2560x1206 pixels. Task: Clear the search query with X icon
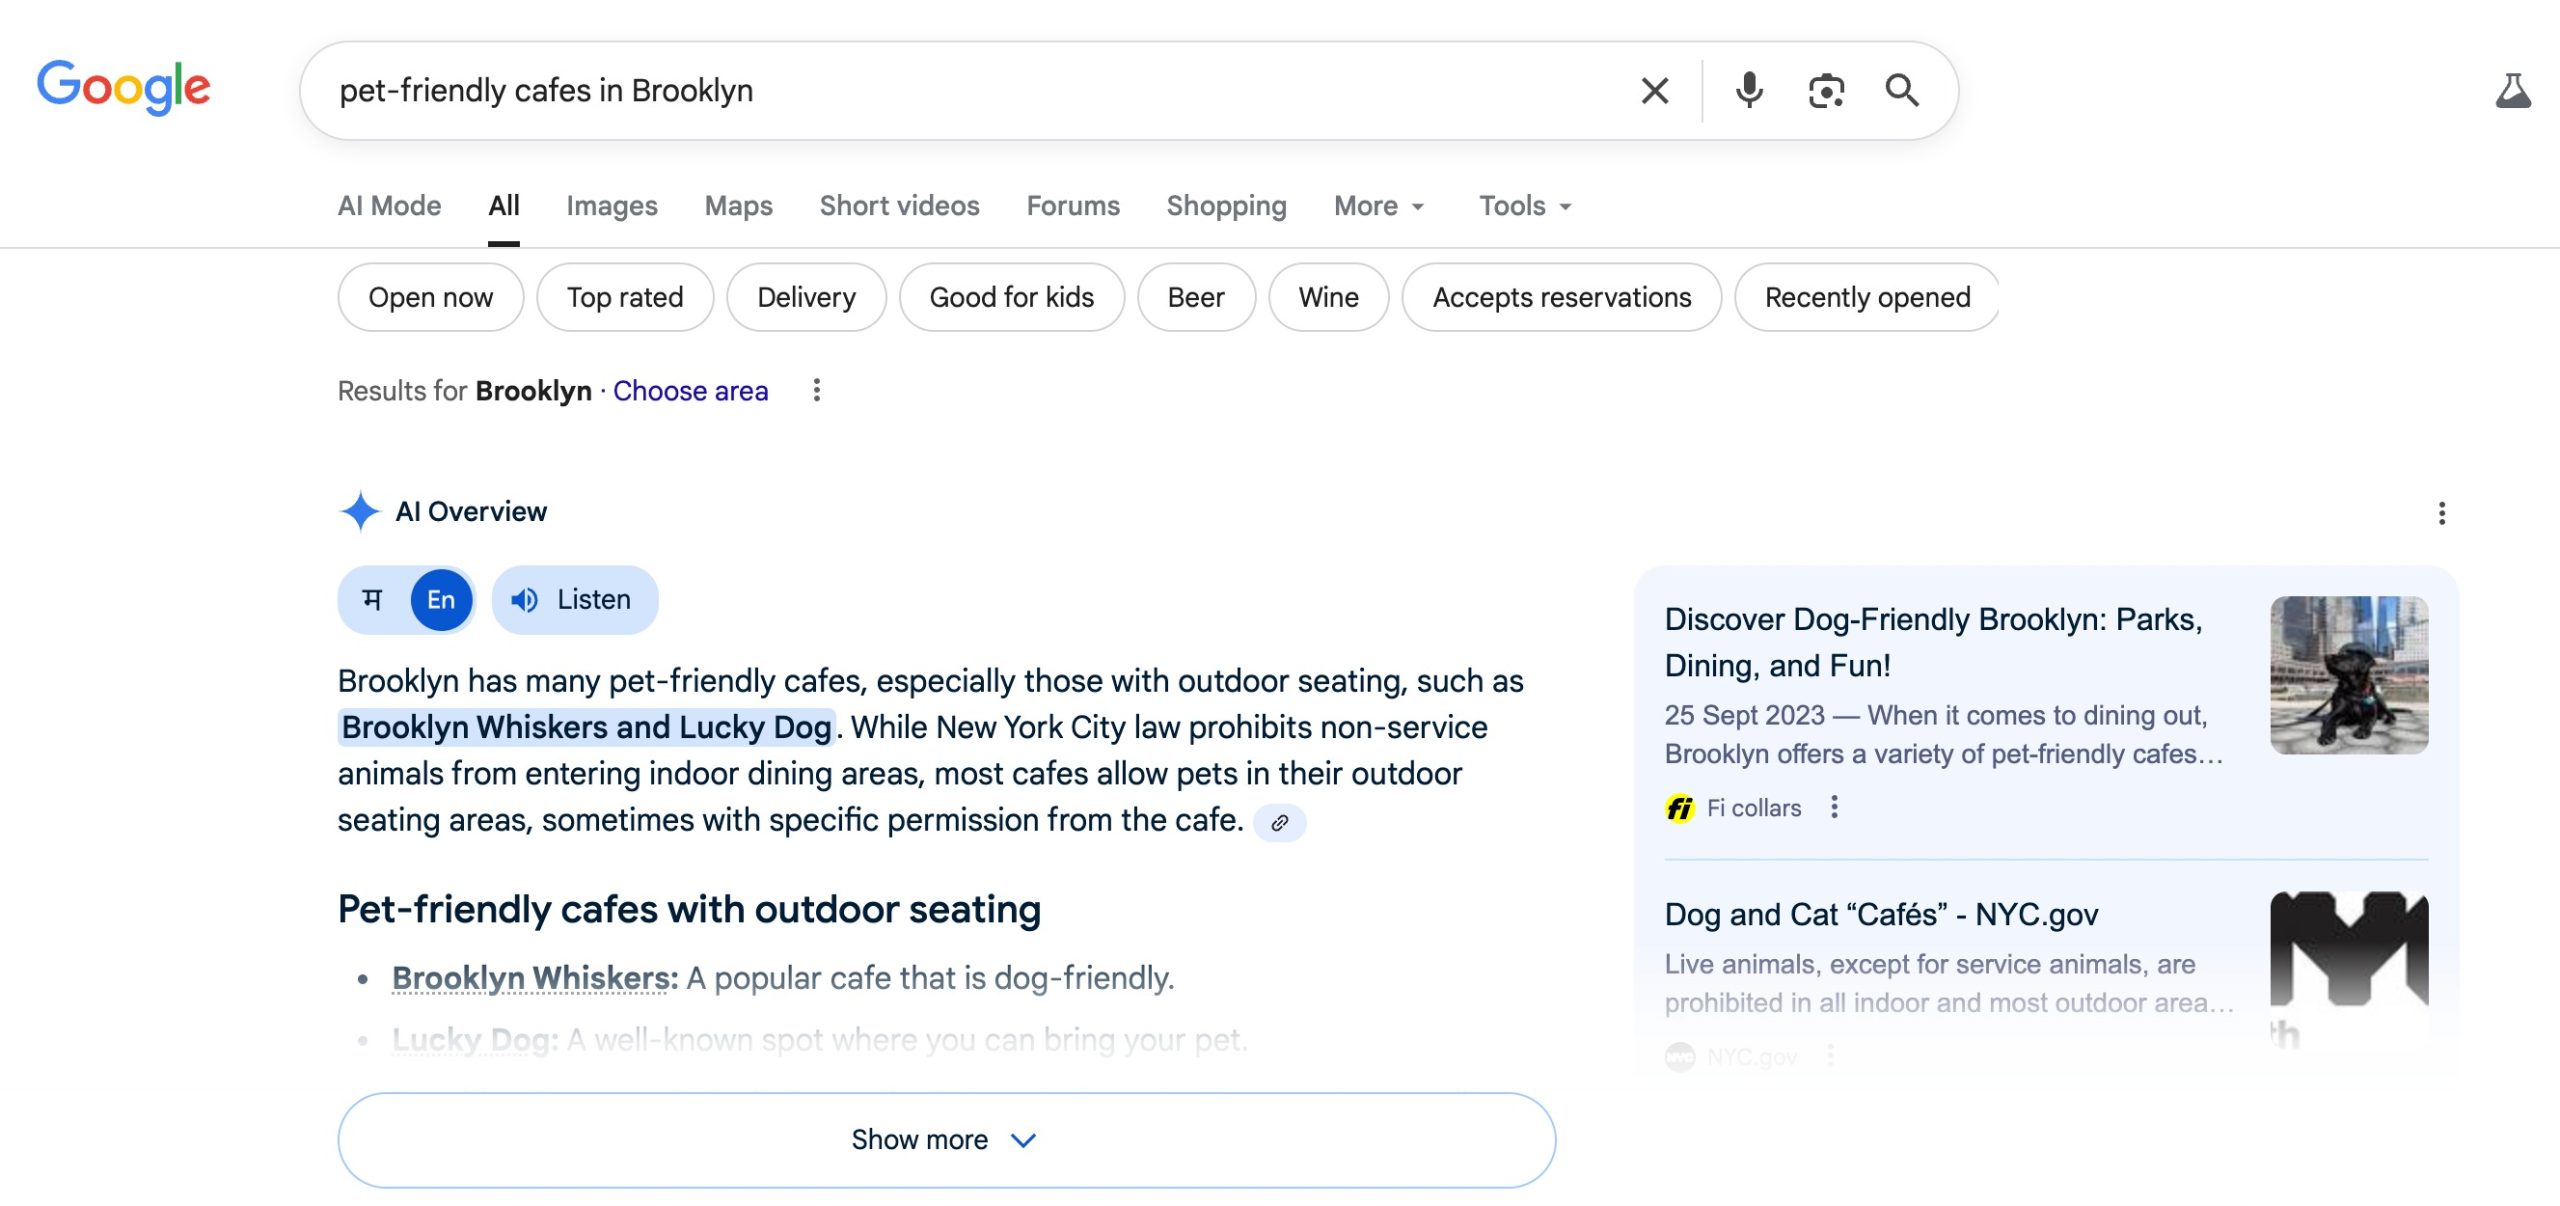click(1655, 91)
